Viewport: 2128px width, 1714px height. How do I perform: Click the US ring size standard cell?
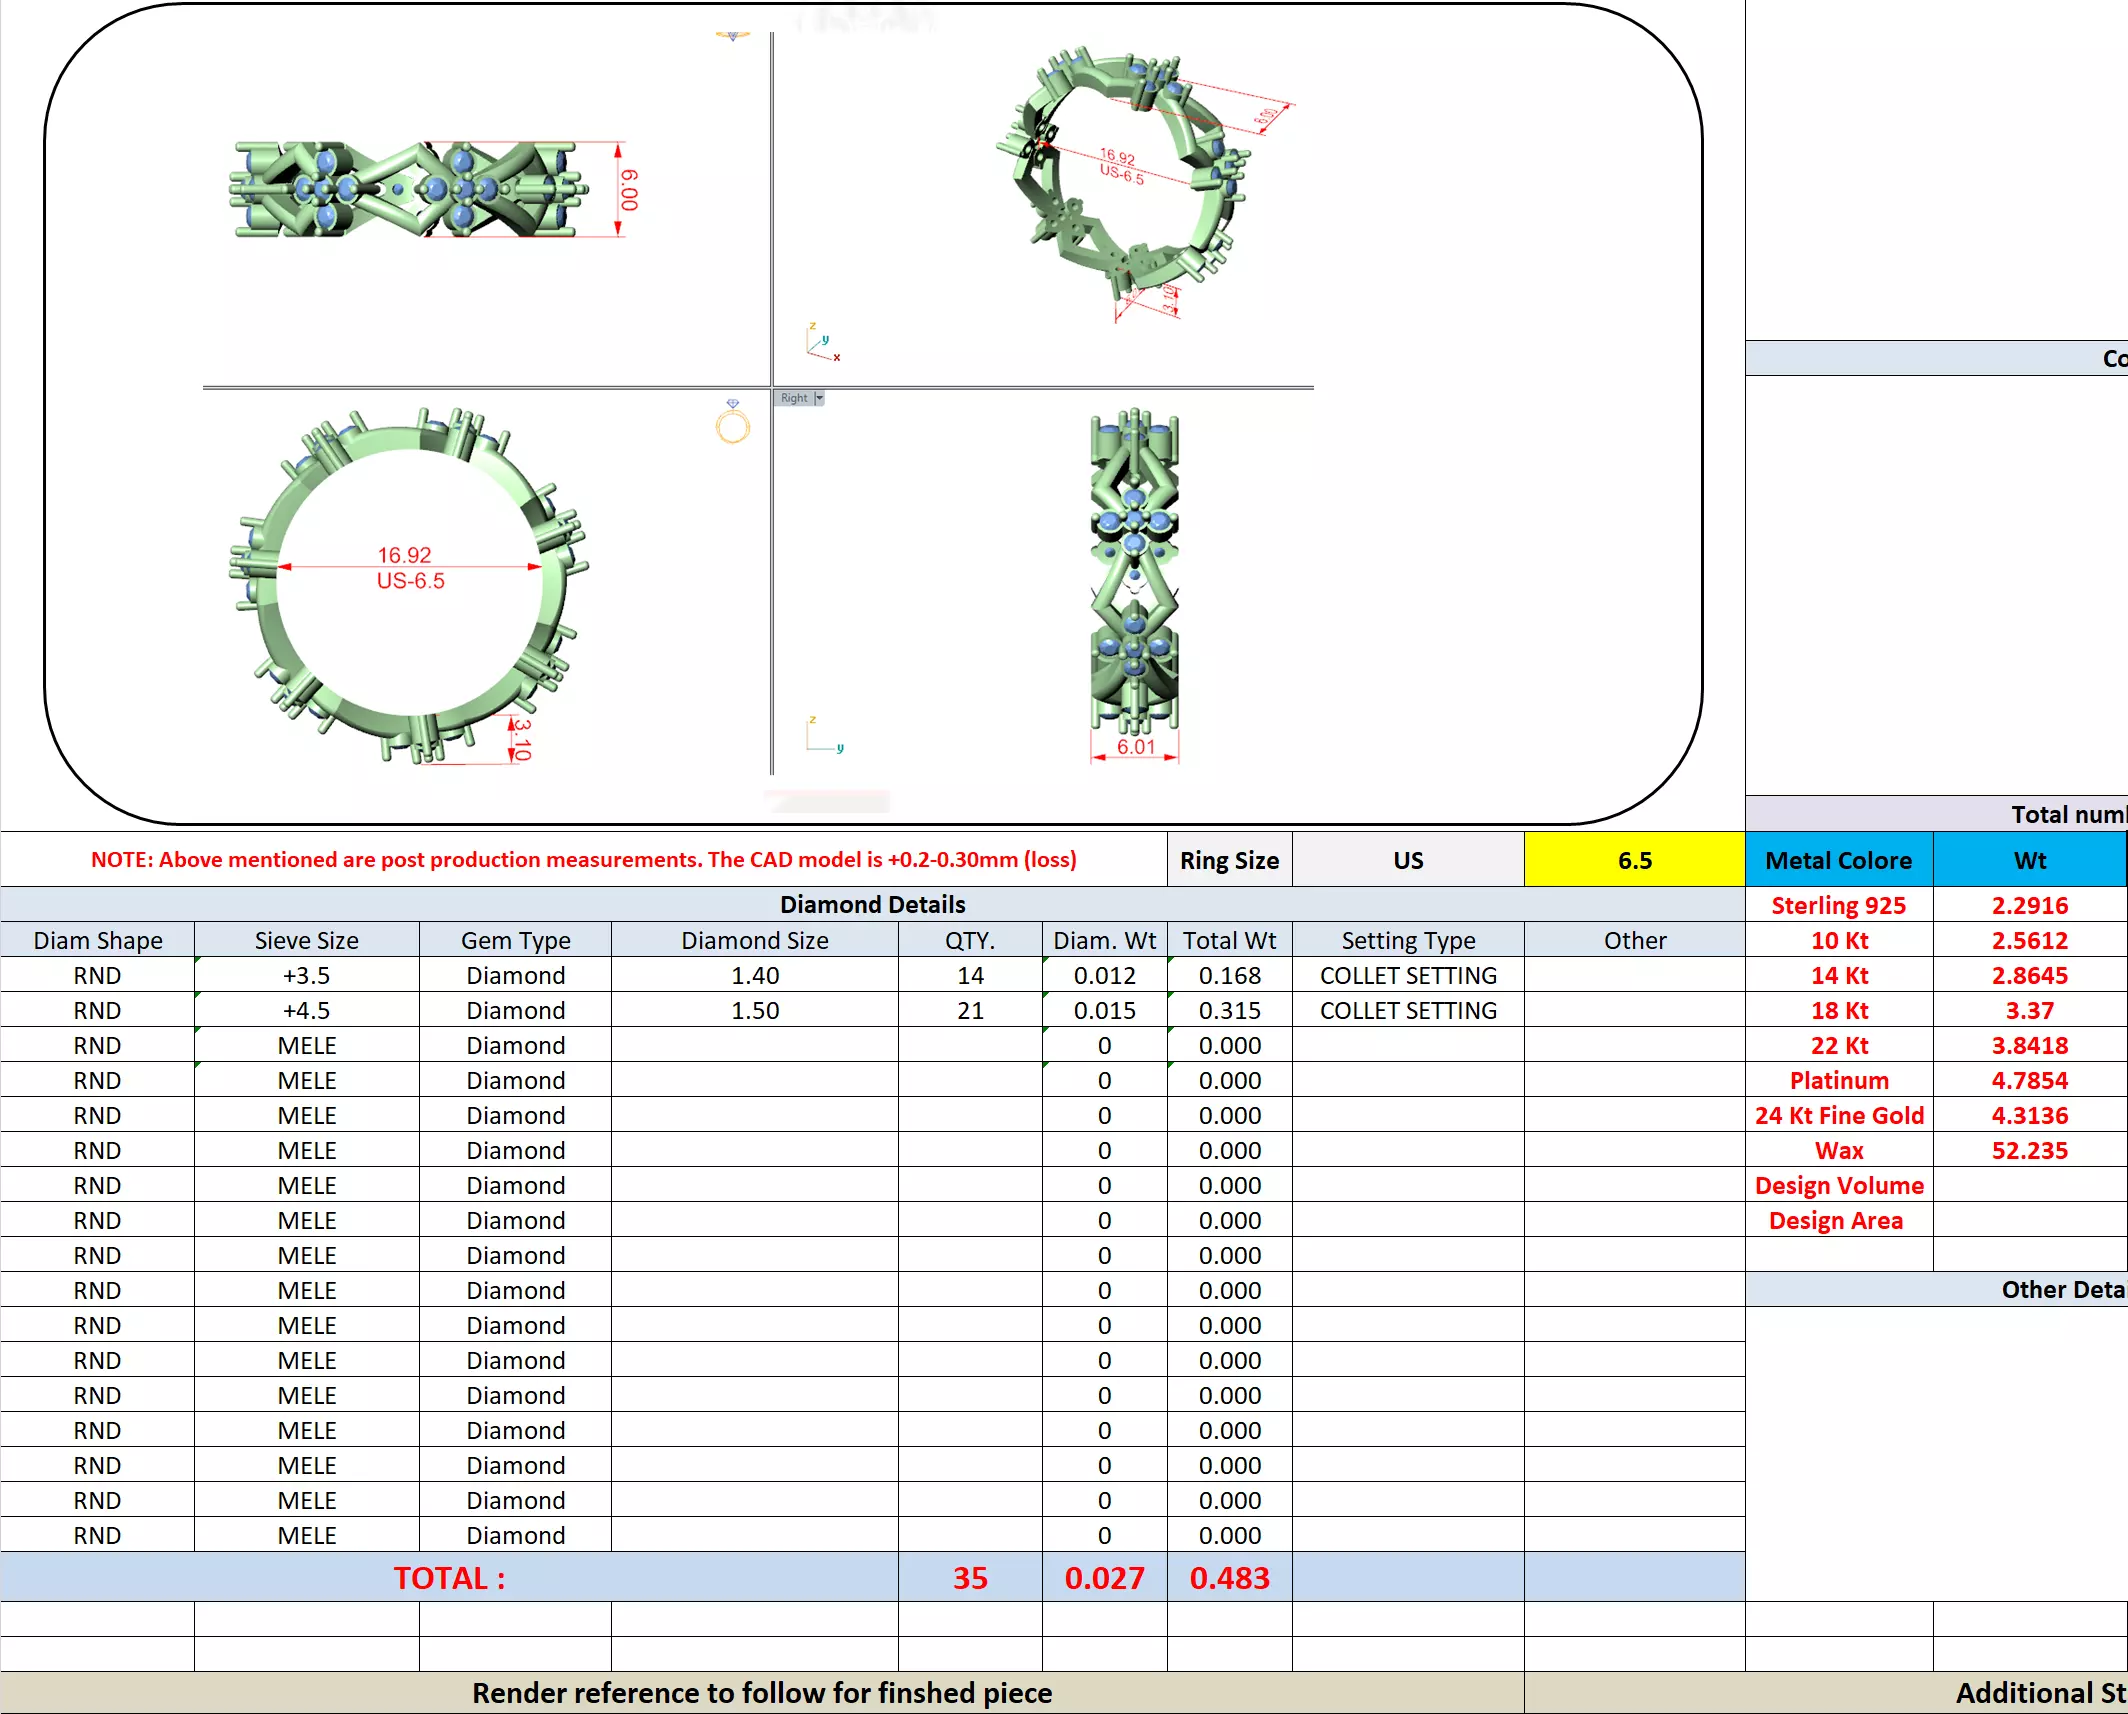click(x=1407, y=860)
